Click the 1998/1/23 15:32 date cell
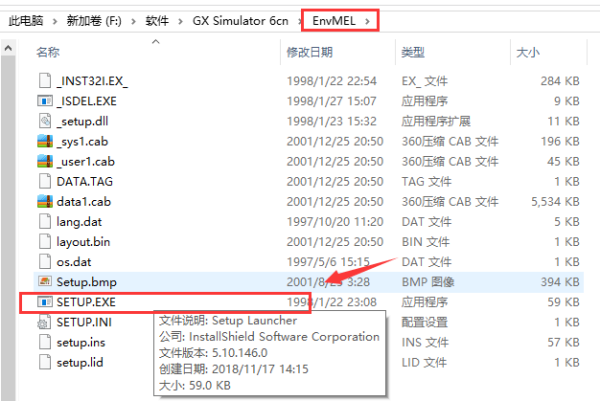The image size is (600, 401). click(x=332, y=121)
